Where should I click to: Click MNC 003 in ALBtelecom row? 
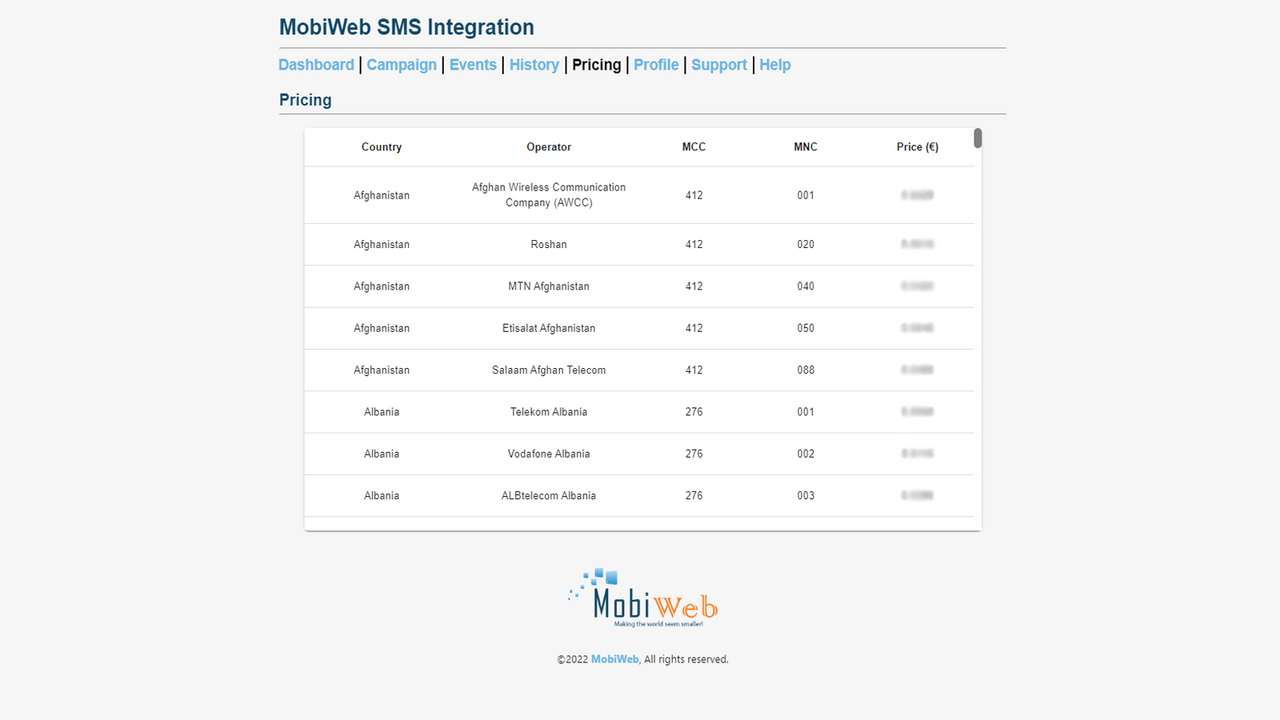click(x=806, y=497)
